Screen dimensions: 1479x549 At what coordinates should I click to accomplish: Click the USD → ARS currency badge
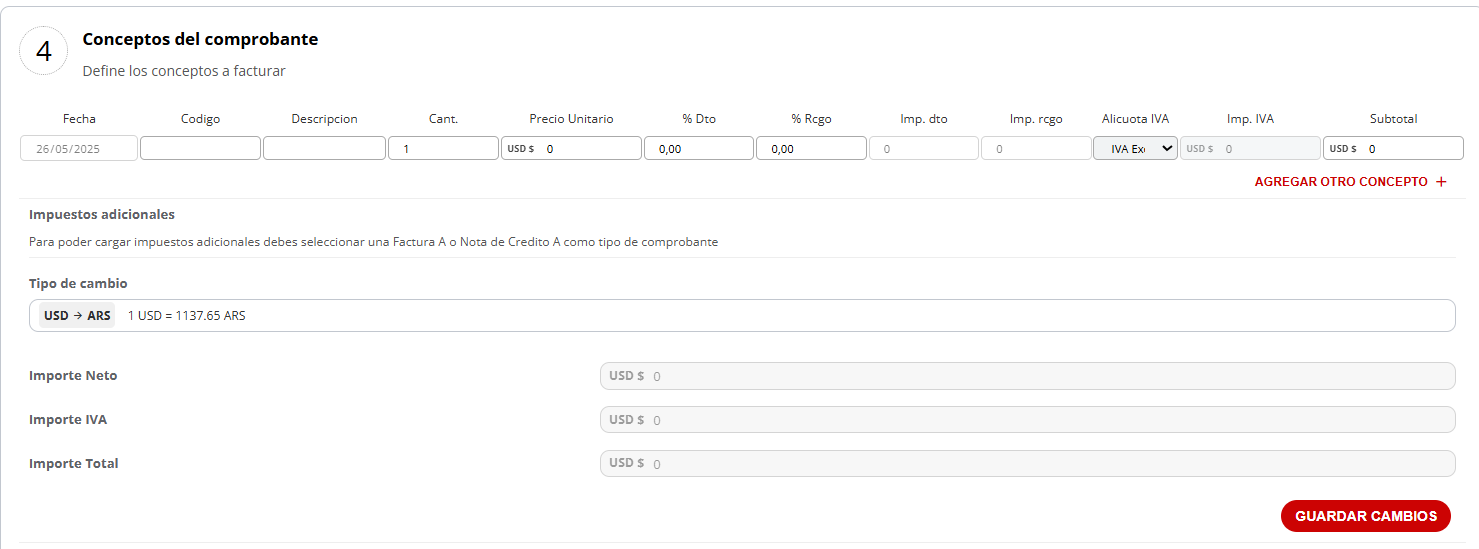[77, 315]
